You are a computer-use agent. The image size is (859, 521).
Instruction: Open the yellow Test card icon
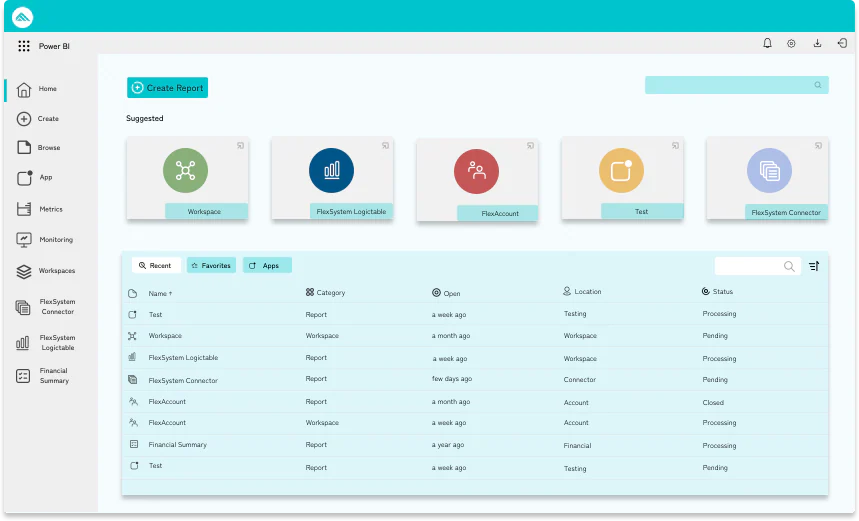(x=621, y=170)
